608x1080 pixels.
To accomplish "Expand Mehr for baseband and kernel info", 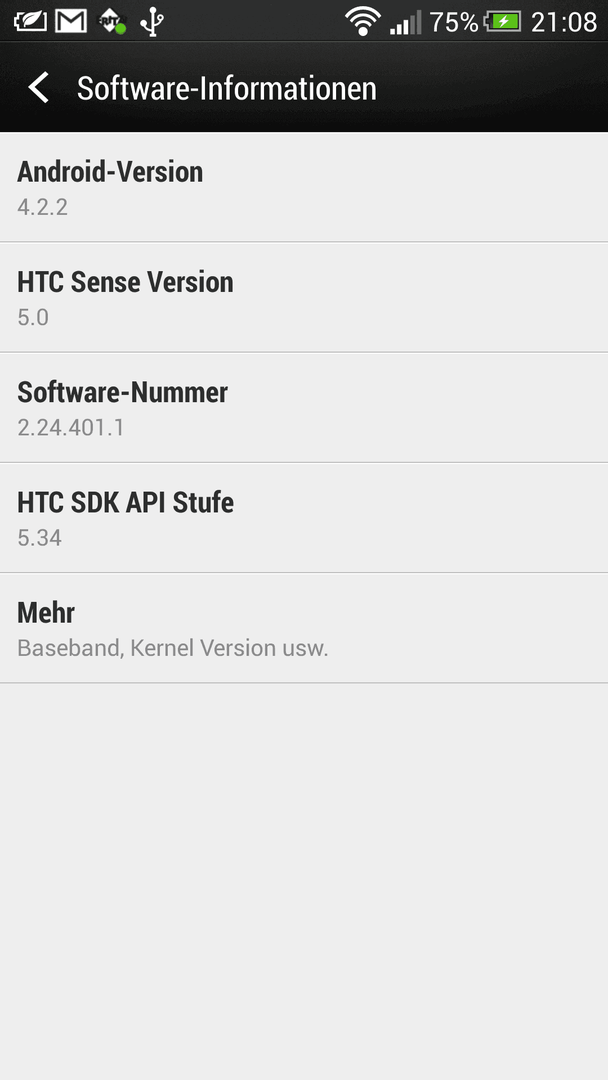I will pyautogui.click(x=304, y=627).
